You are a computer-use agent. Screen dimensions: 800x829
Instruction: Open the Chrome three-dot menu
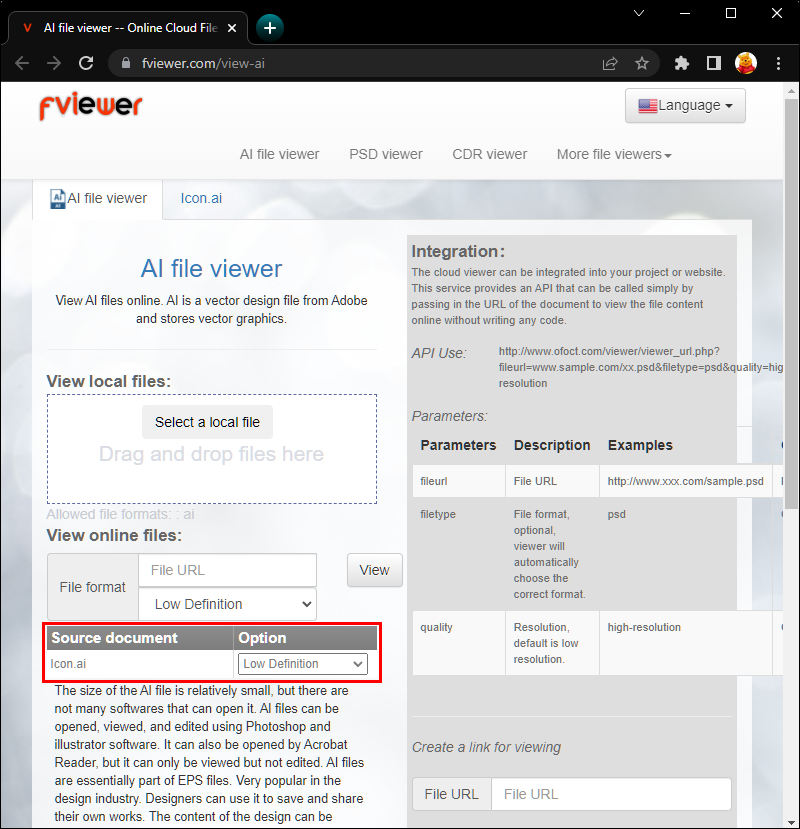click(x=778, y=63)
